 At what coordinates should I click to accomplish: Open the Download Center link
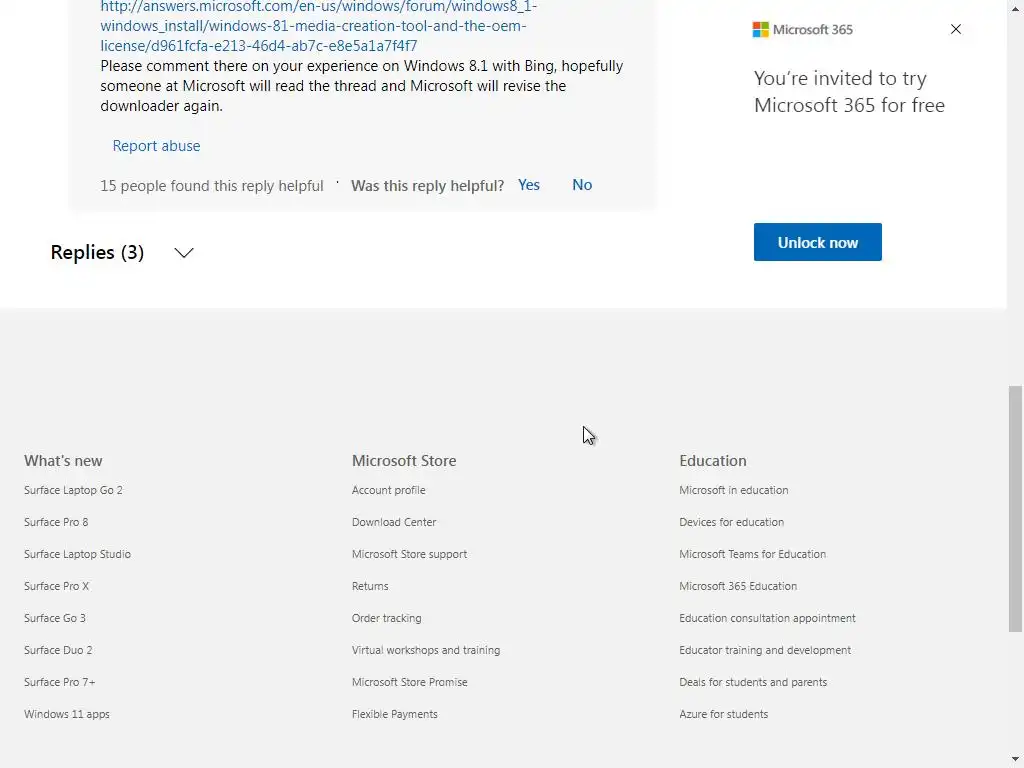[394, 522]
